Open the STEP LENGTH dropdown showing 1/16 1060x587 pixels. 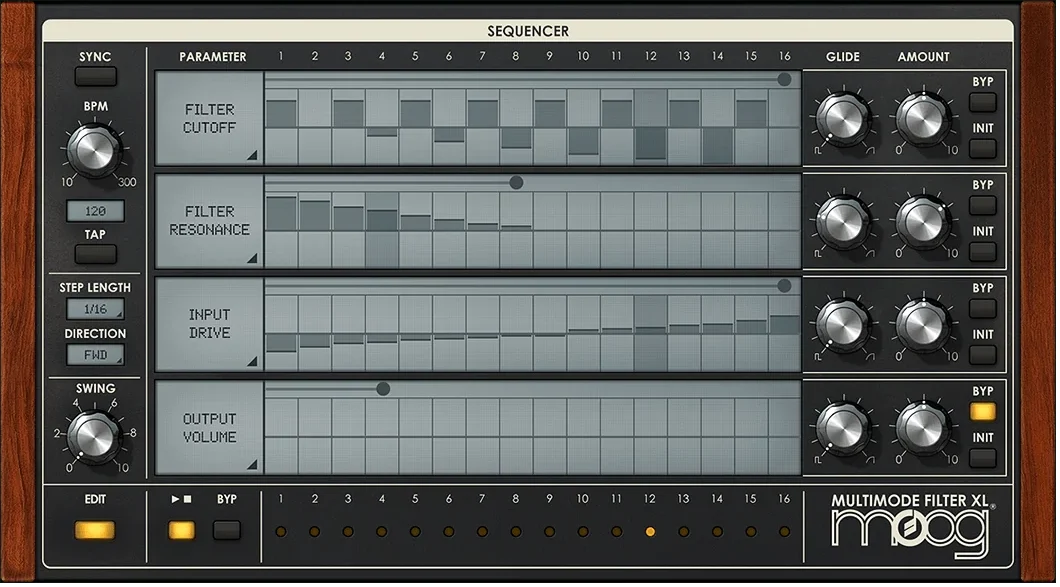[95, 309]
